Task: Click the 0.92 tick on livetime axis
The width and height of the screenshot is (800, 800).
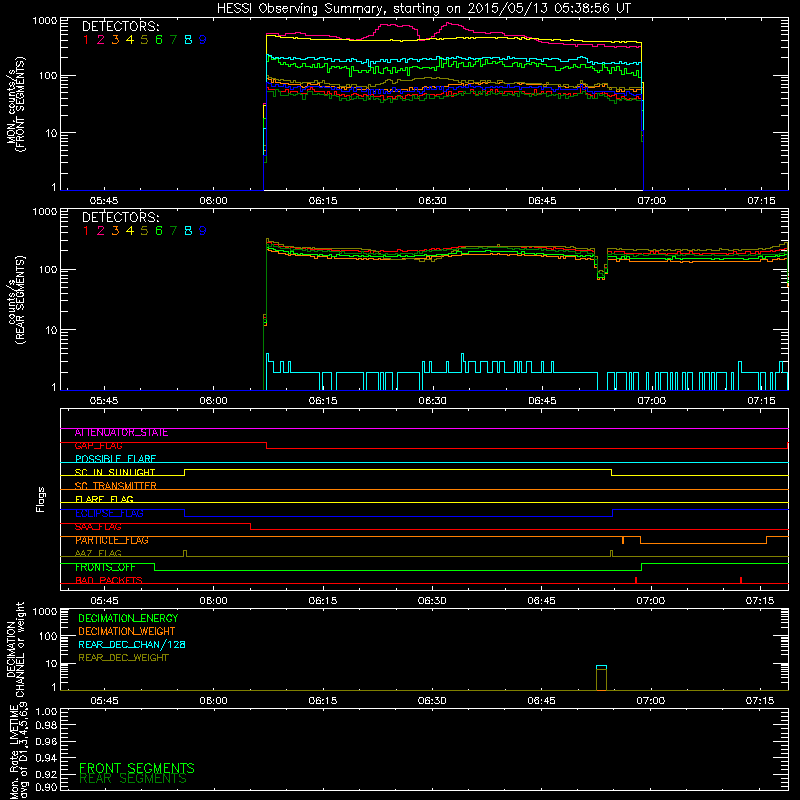Action: coord(46,774)
